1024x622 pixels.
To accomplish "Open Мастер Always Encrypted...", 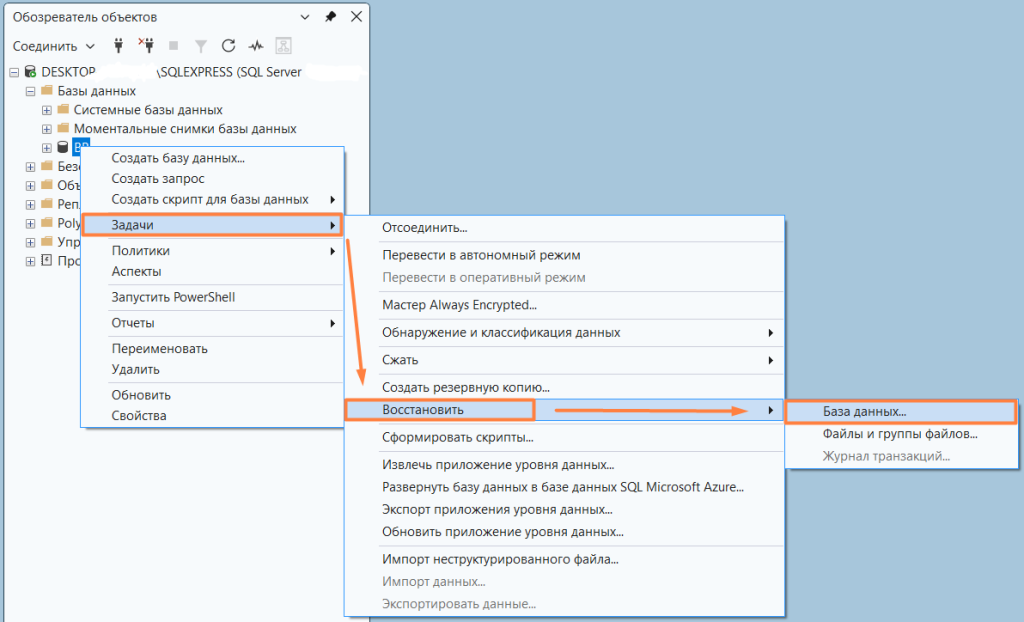I will (x=564, y=305).
